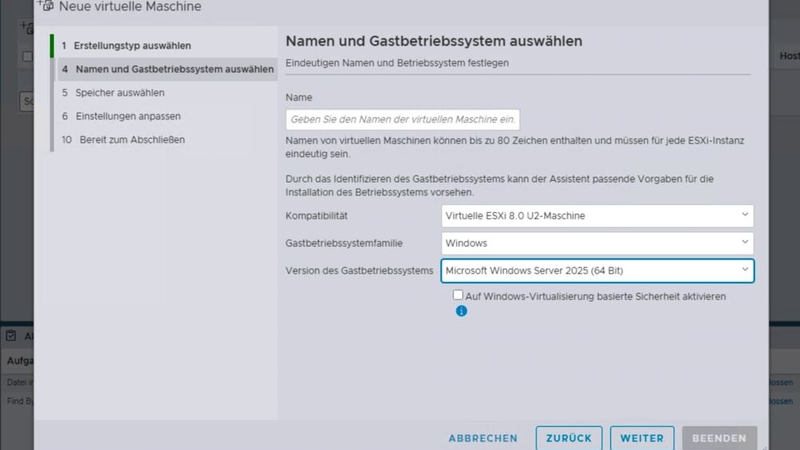Click Weiter to continue the wizard
This screenshot has width=800, height=450.
pyautogui.click(x=641, y=438)
